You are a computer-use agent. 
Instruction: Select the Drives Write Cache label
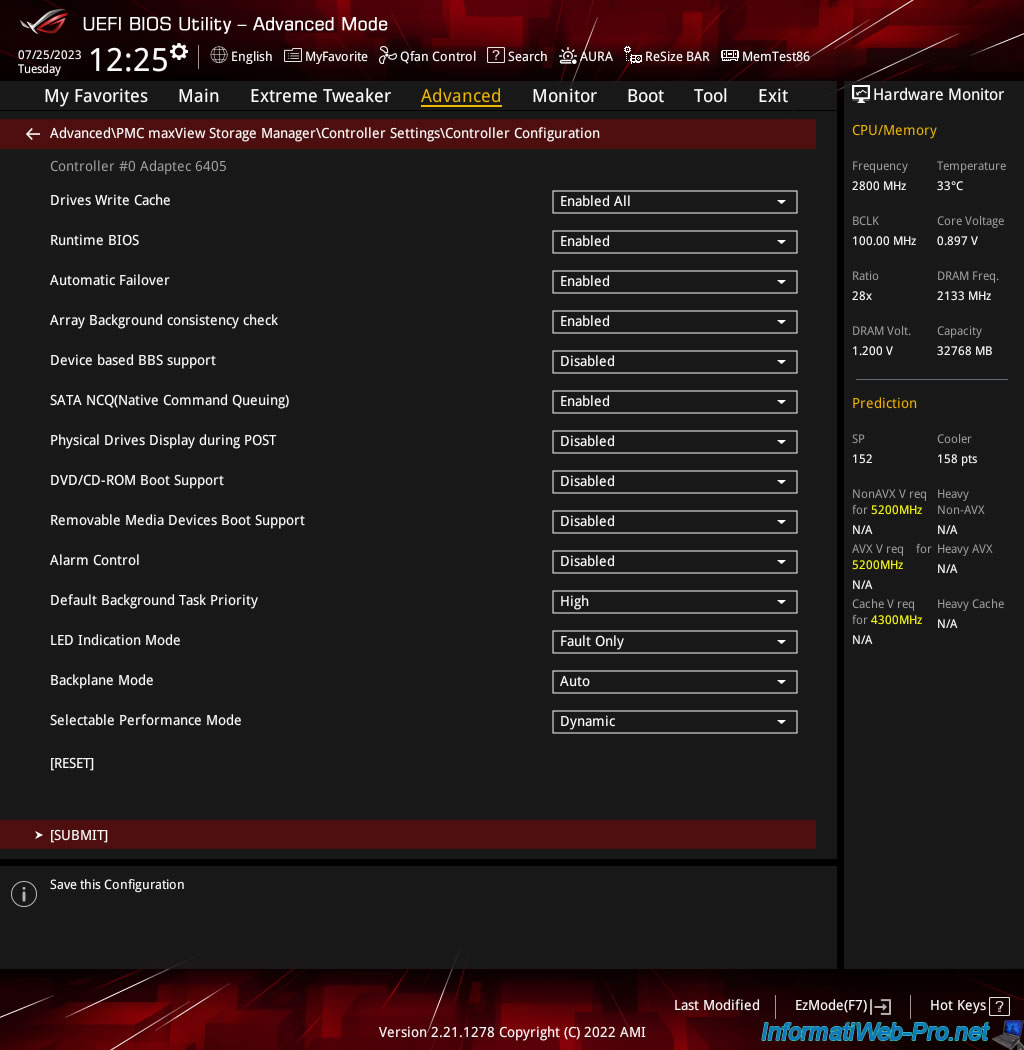[110, 200]
